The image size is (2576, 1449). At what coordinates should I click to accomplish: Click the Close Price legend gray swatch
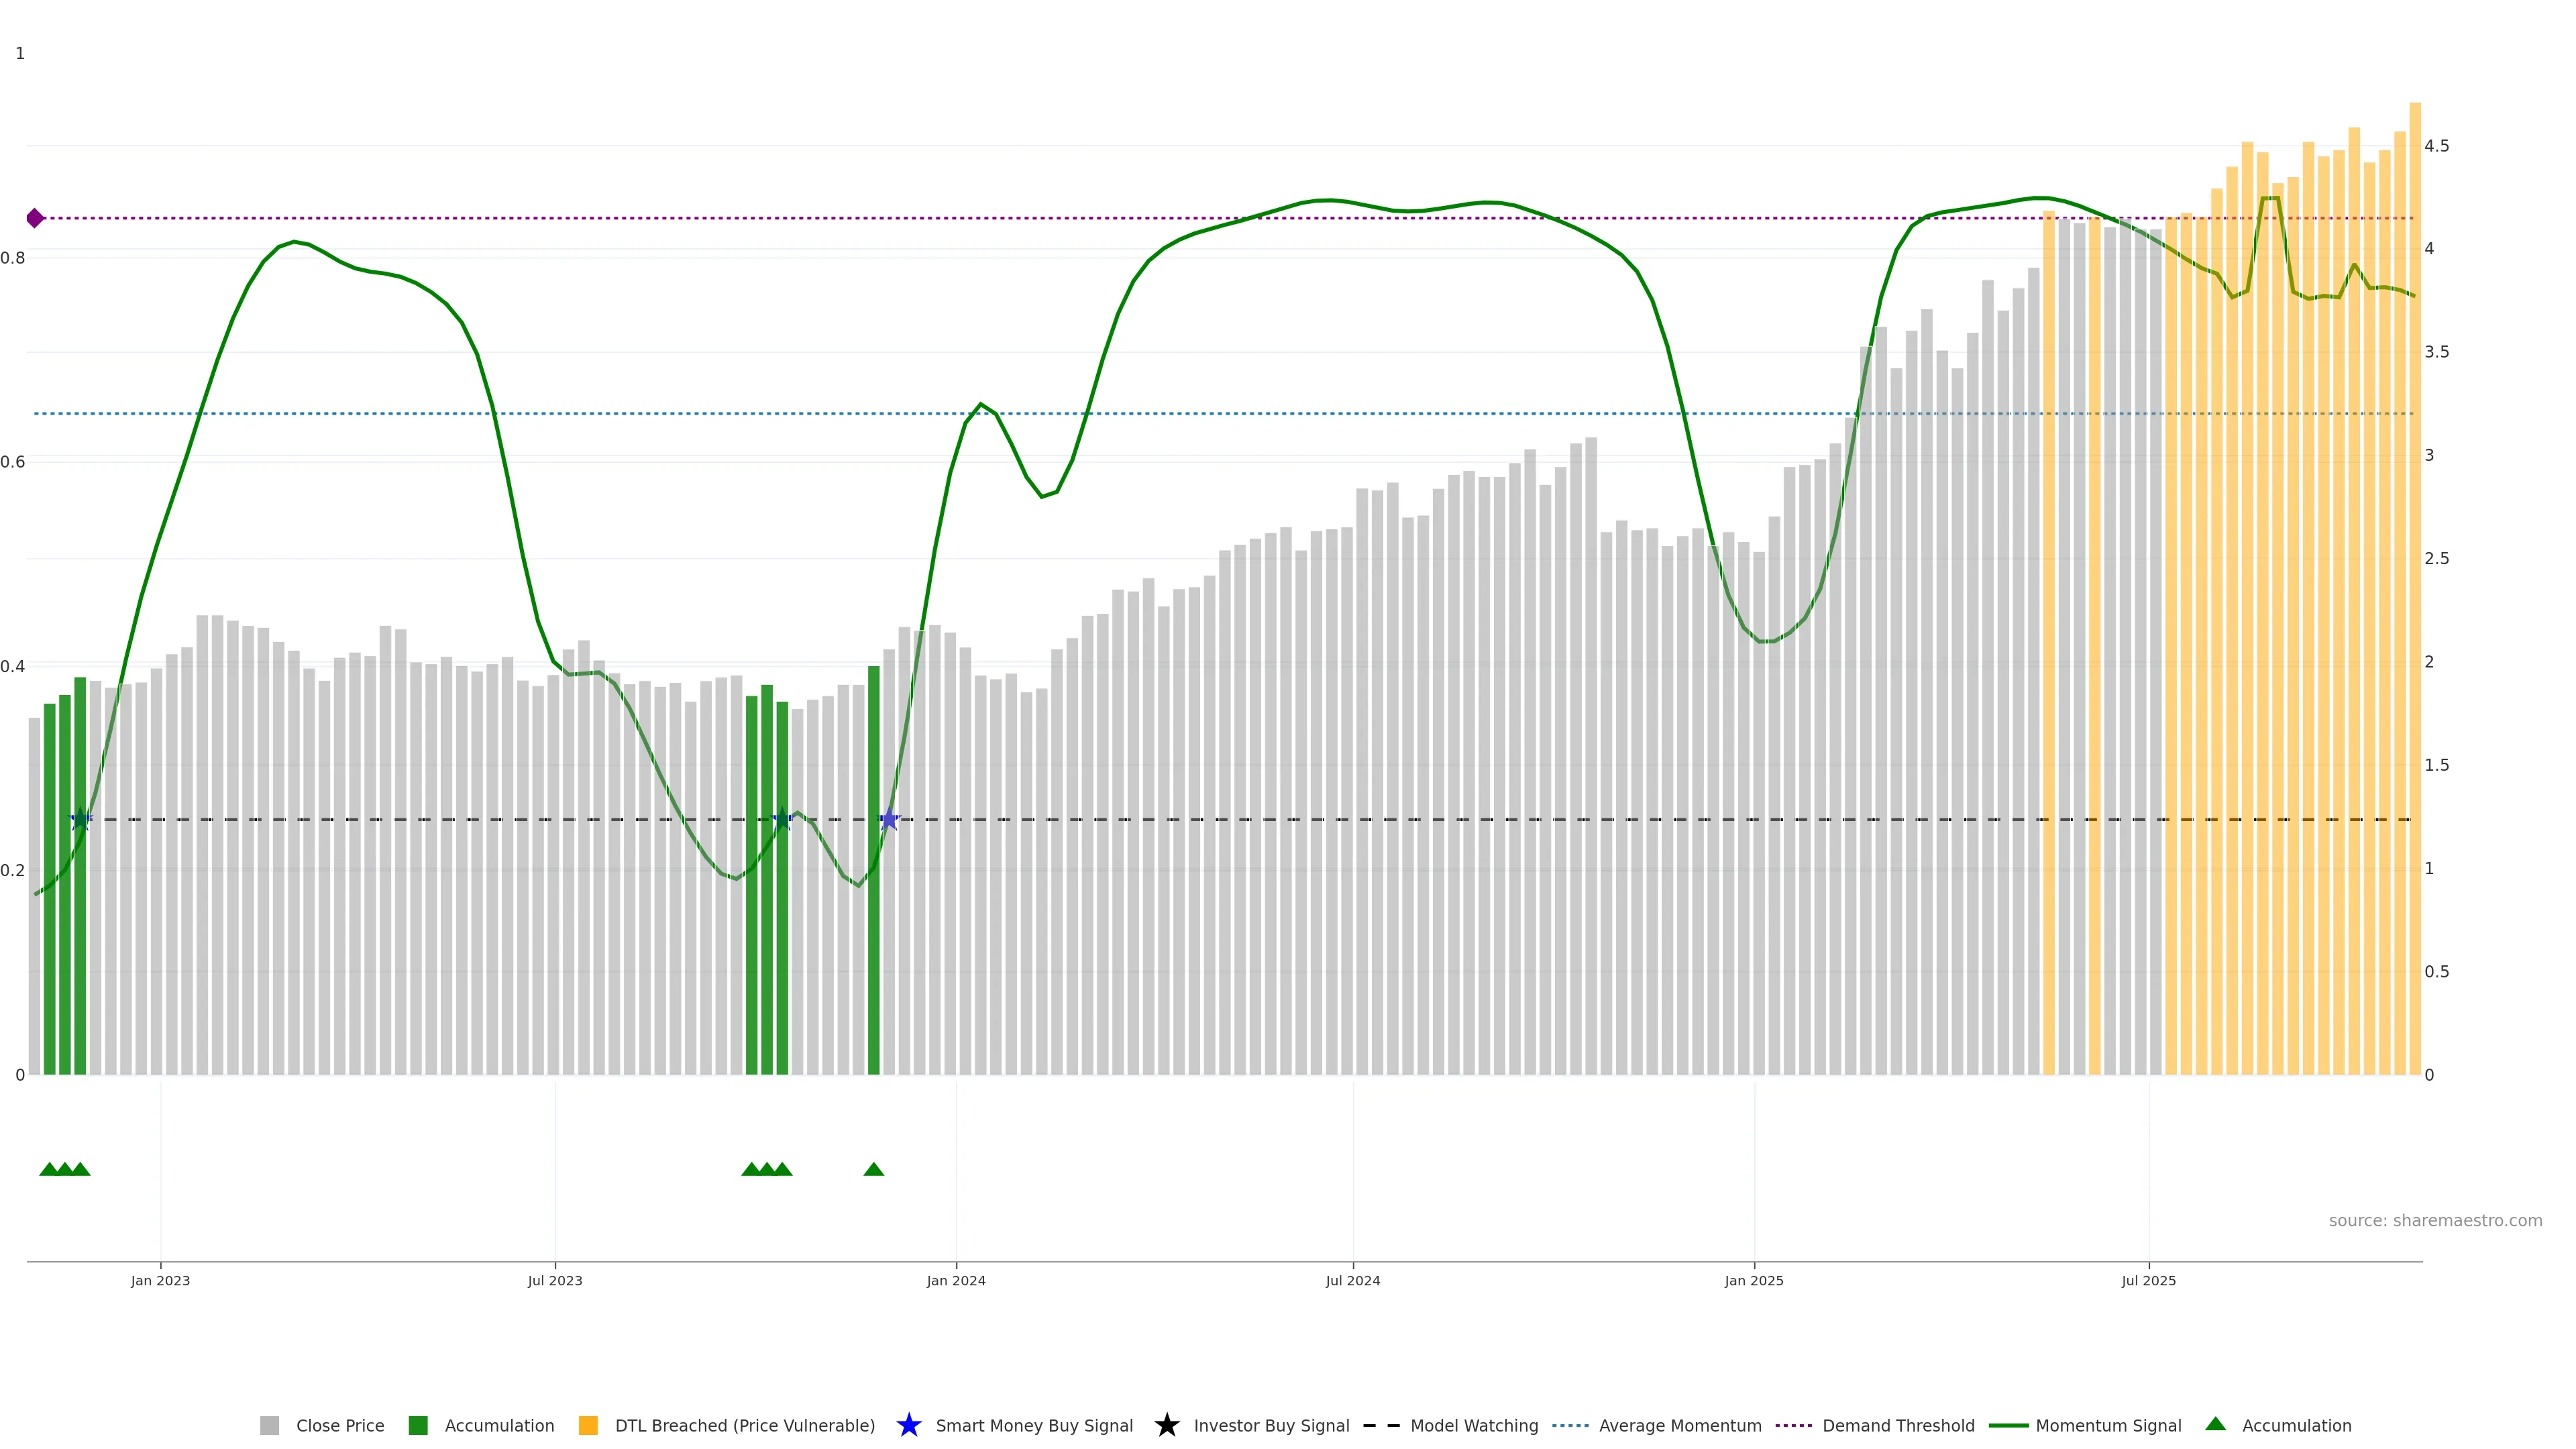tap(269, 1425)
